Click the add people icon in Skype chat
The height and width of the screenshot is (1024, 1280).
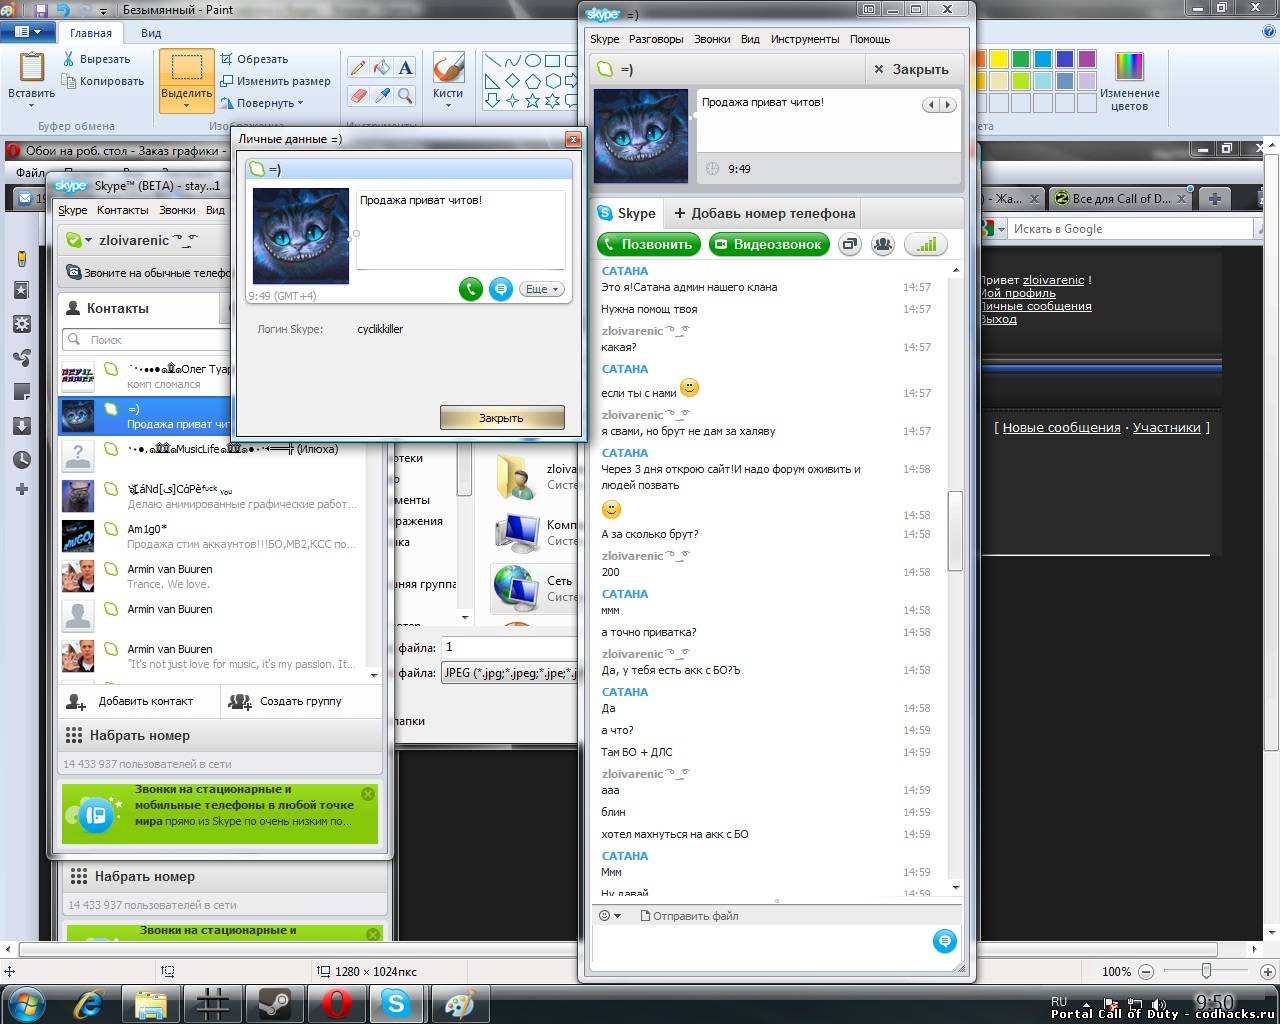[882, 244]
